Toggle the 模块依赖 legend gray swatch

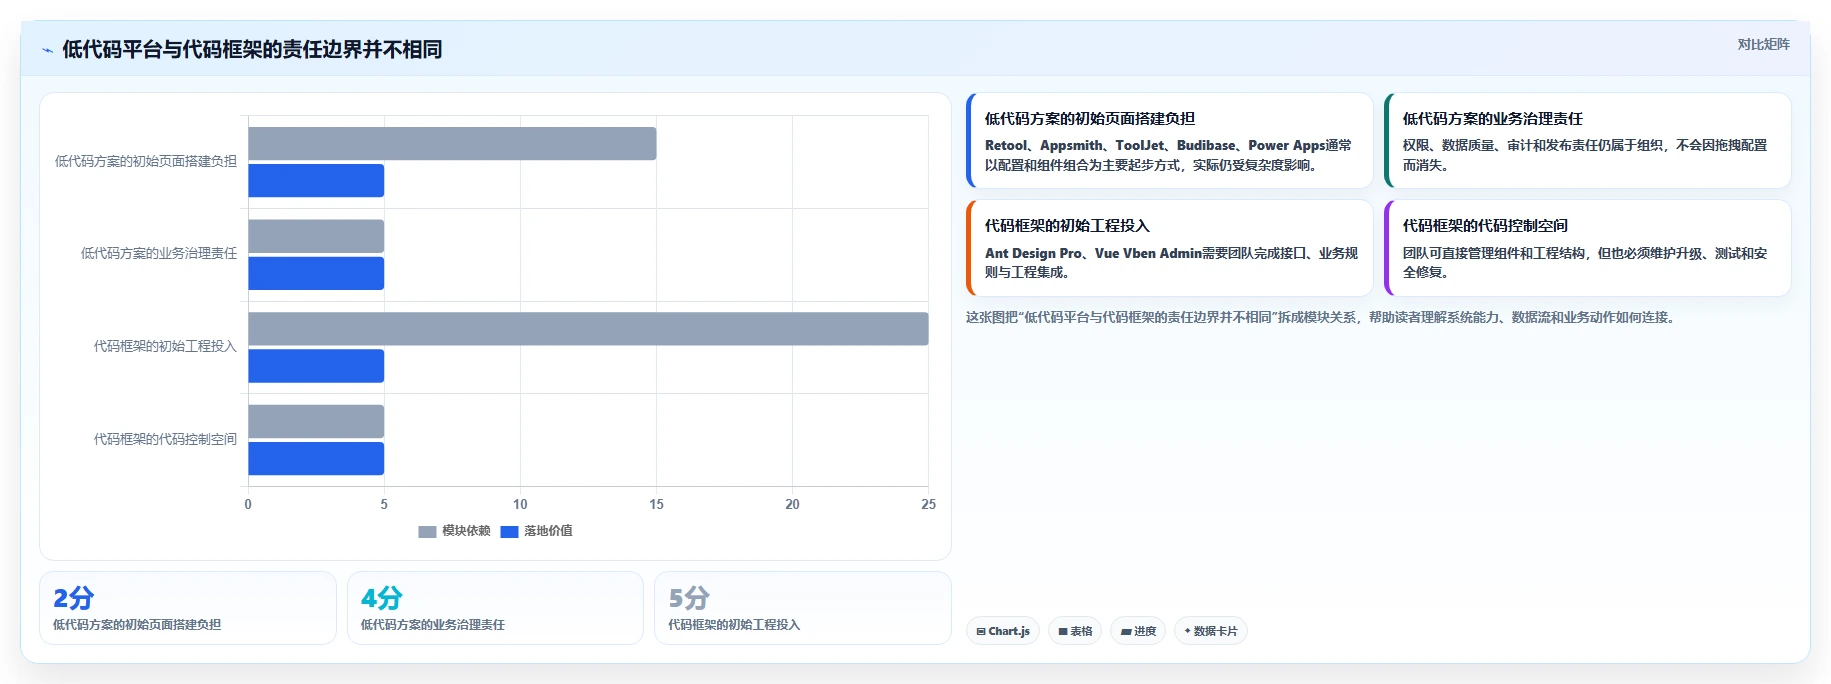click(427, 531)
